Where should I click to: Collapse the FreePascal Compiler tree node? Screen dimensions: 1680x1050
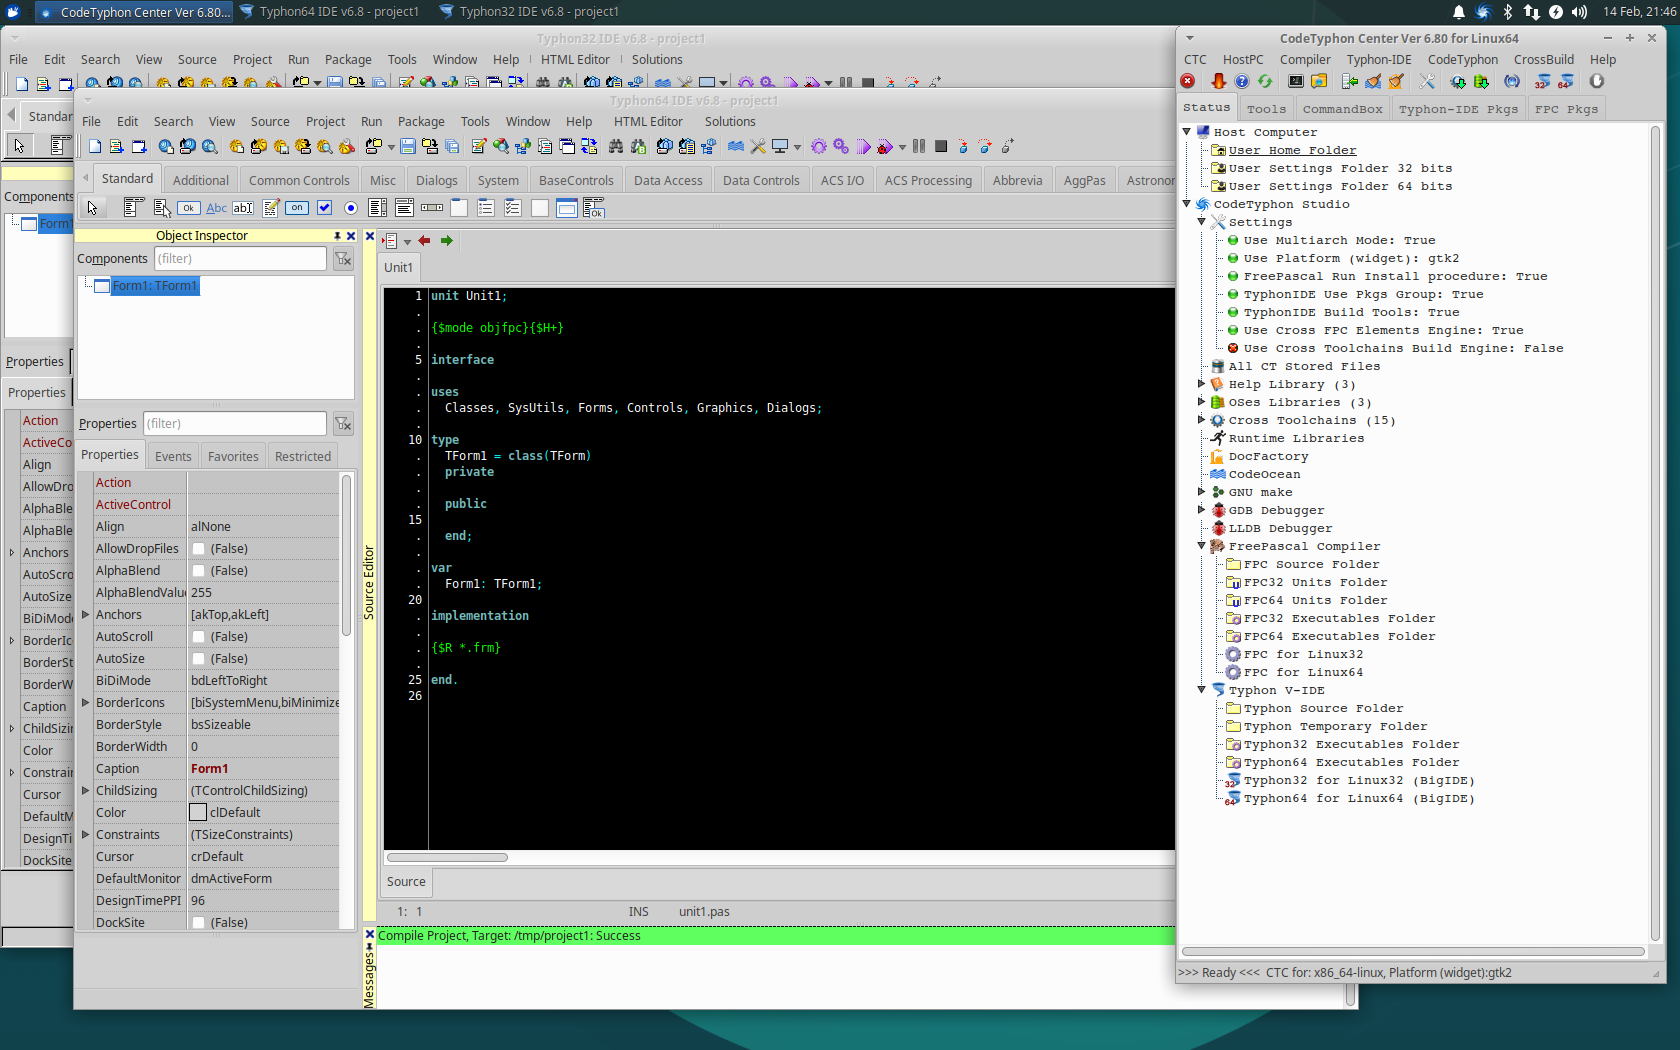tap(1202, 546)
